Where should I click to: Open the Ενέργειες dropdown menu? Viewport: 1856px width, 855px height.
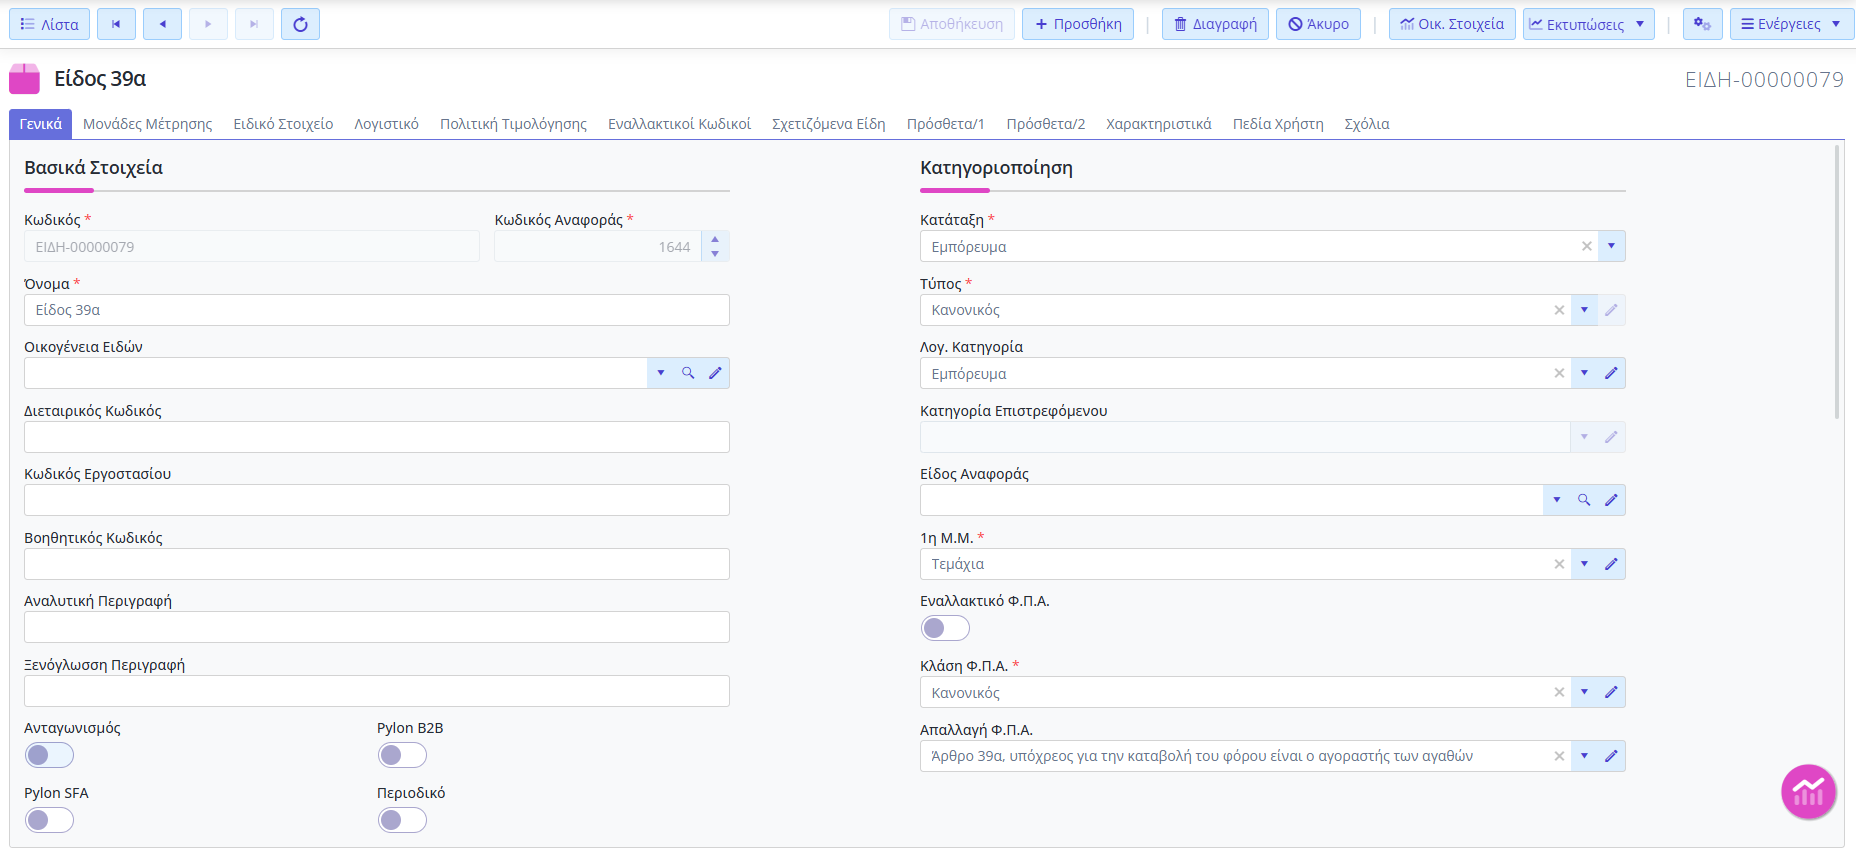coord(1791,24)
